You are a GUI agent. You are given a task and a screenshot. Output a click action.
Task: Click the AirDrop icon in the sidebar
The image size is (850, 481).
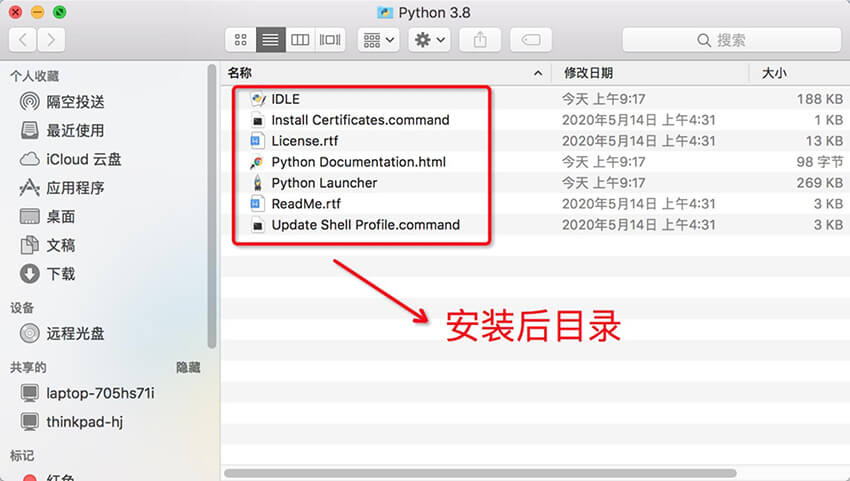coord(29,101)
